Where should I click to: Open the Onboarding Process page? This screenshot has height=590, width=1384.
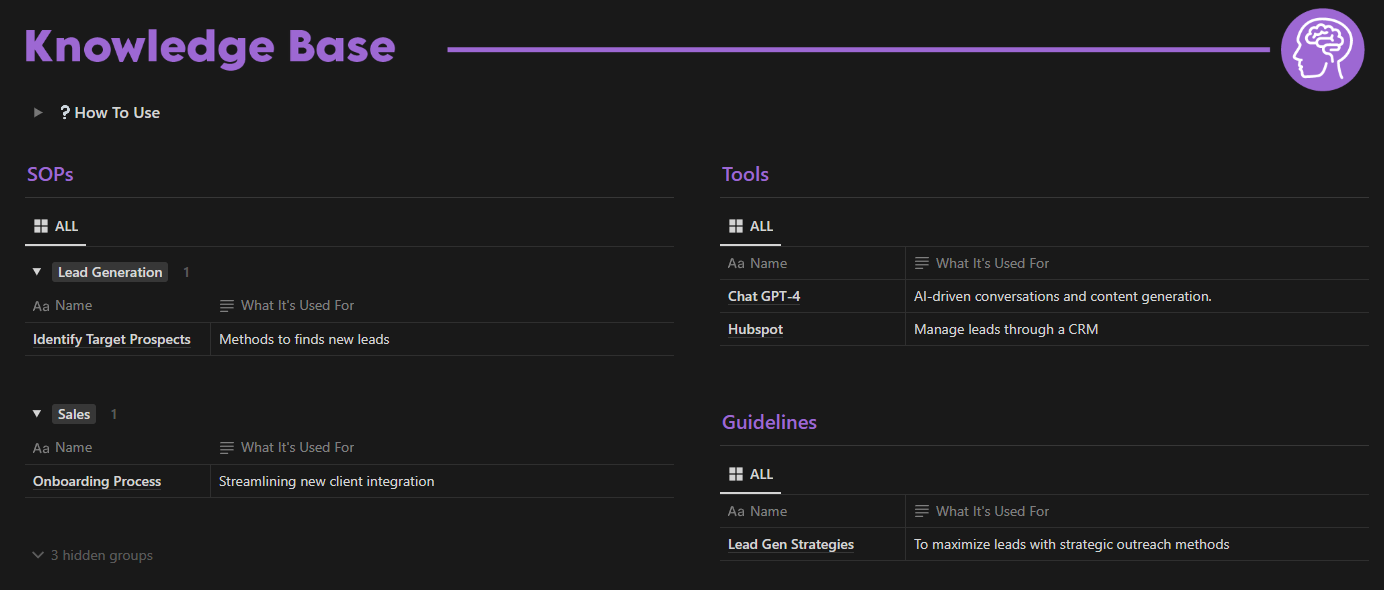(97, 482)
